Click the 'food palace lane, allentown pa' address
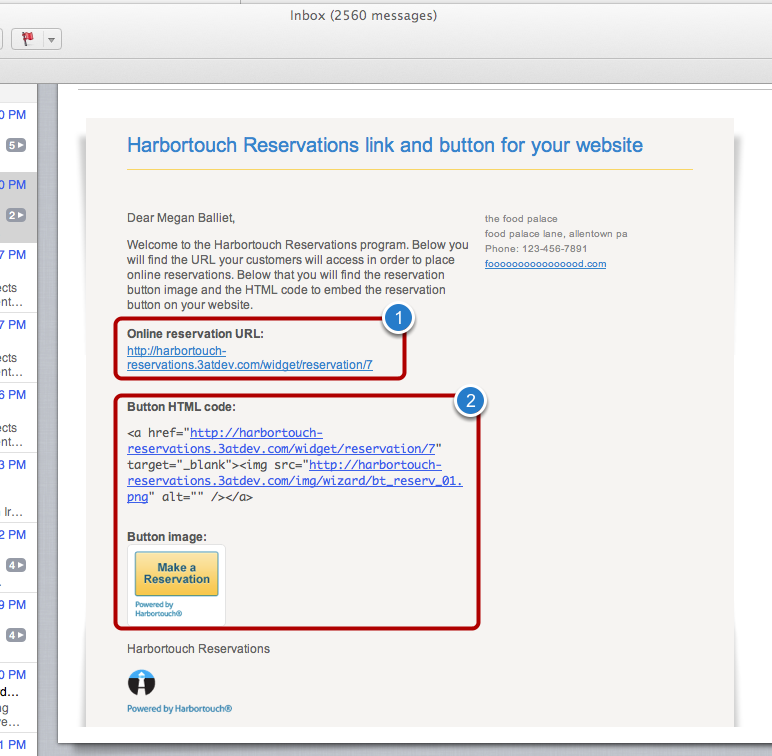This screenshot has width=772, height=756. [x=556, y=234]
